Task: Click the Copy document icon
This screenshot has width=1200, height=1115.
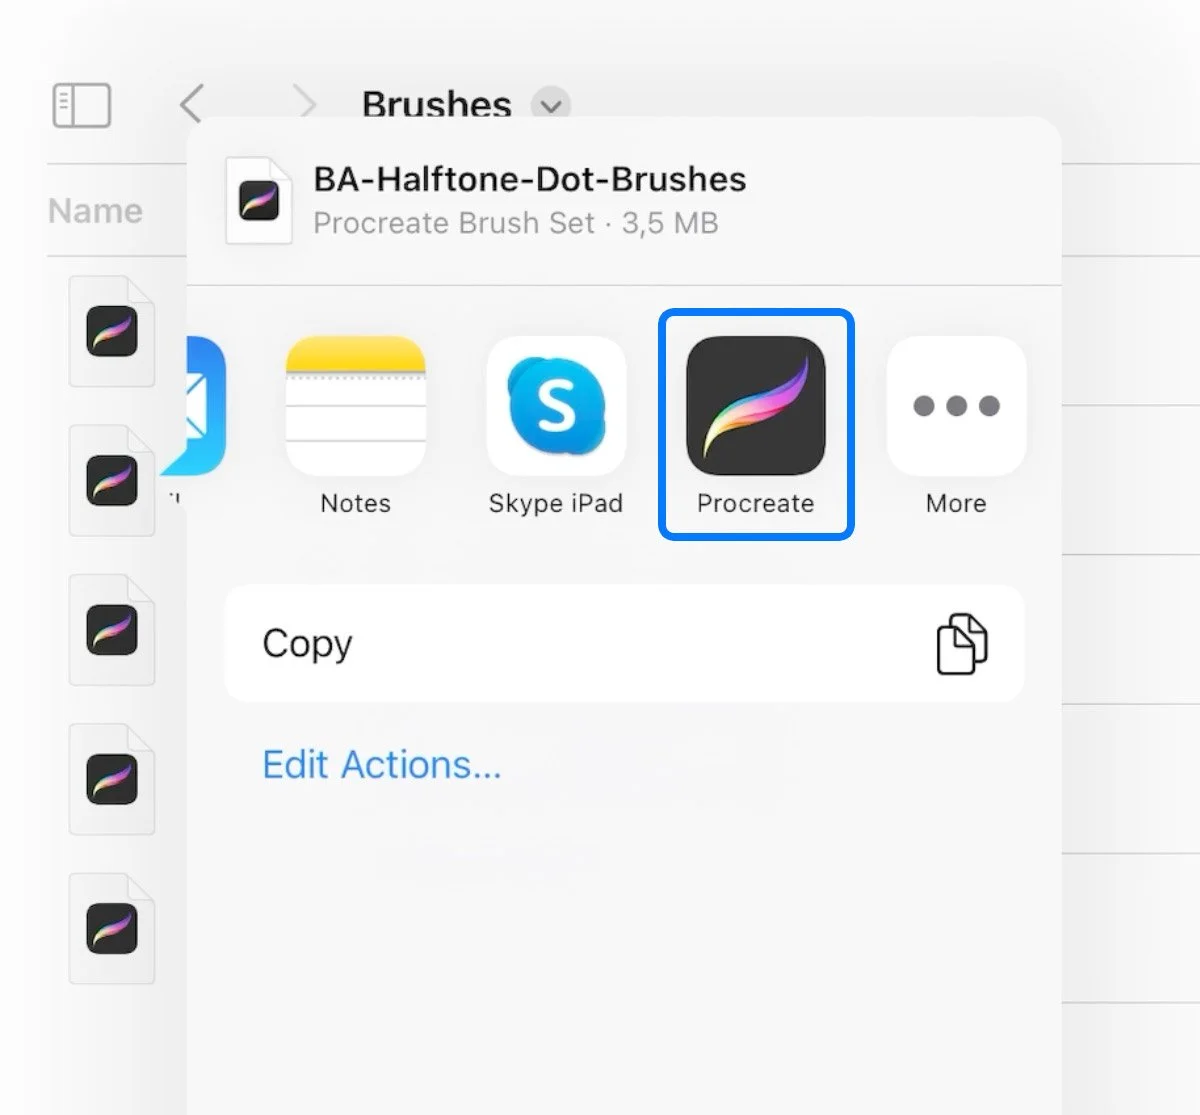Action: [961, 644]
